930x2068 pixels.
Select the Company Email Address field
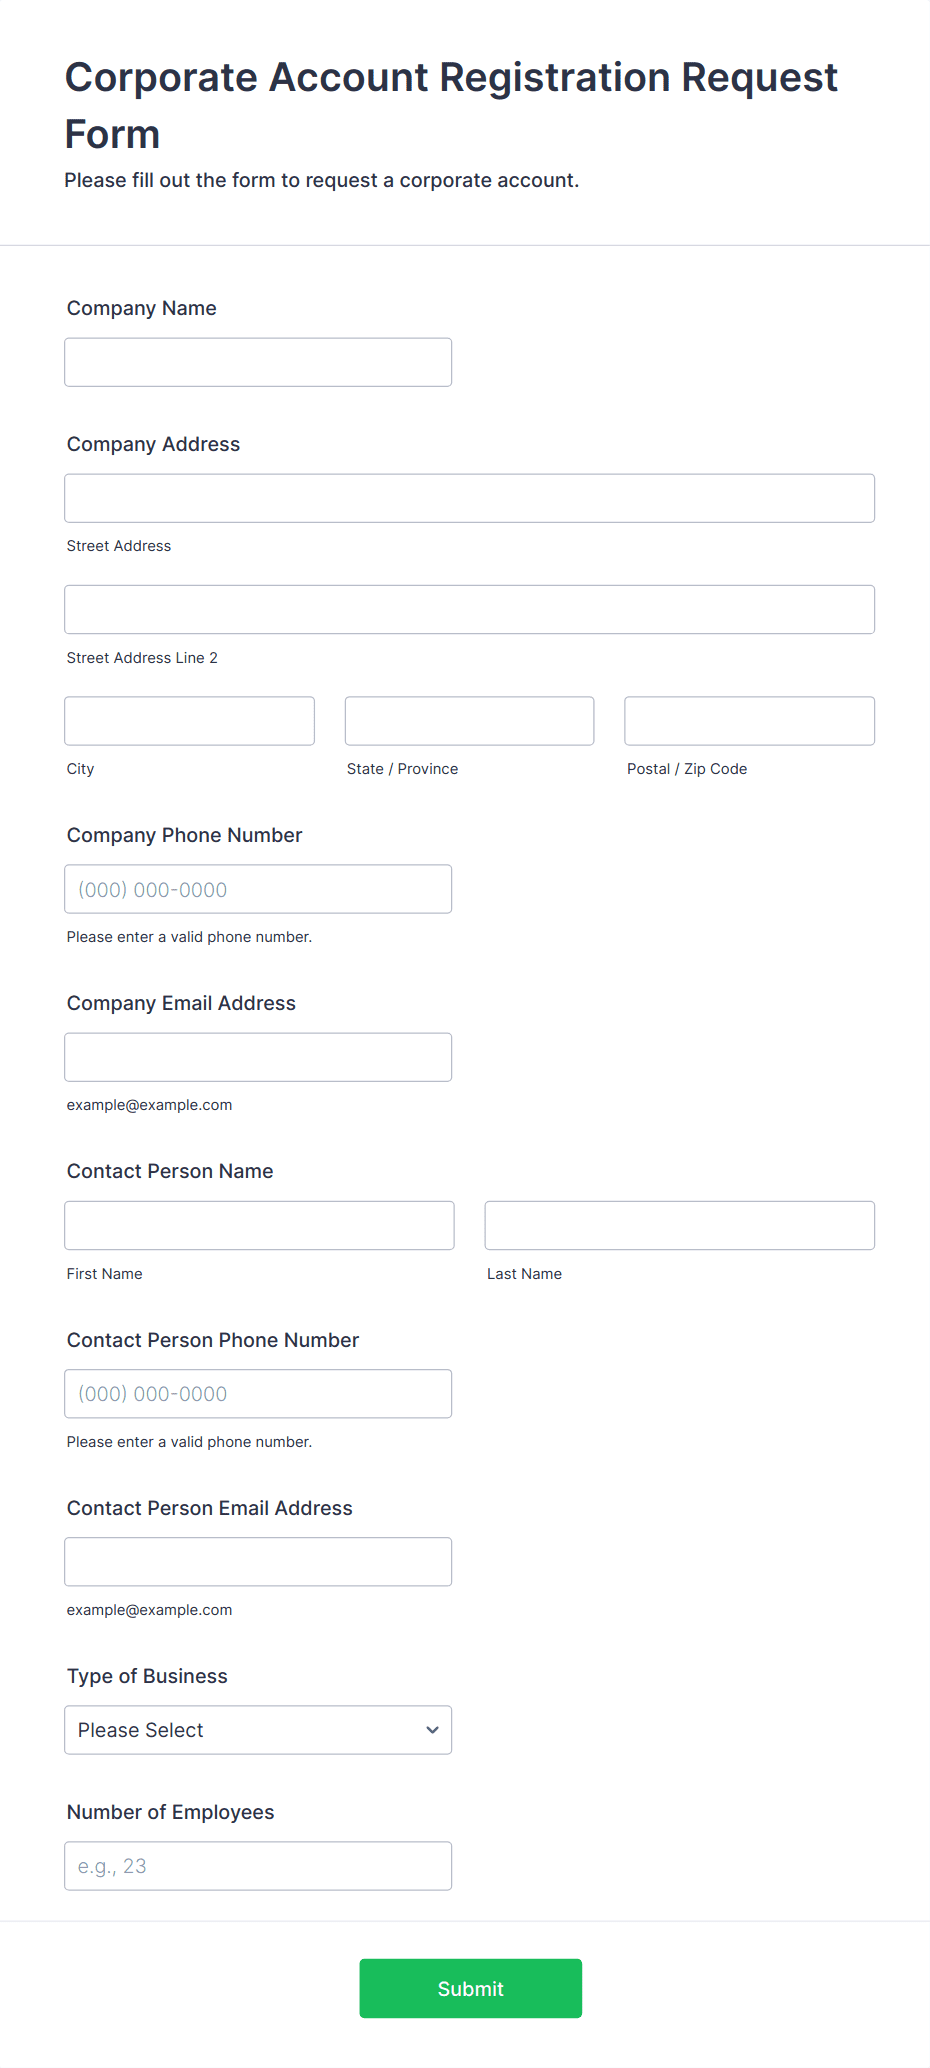(258, 1057)
